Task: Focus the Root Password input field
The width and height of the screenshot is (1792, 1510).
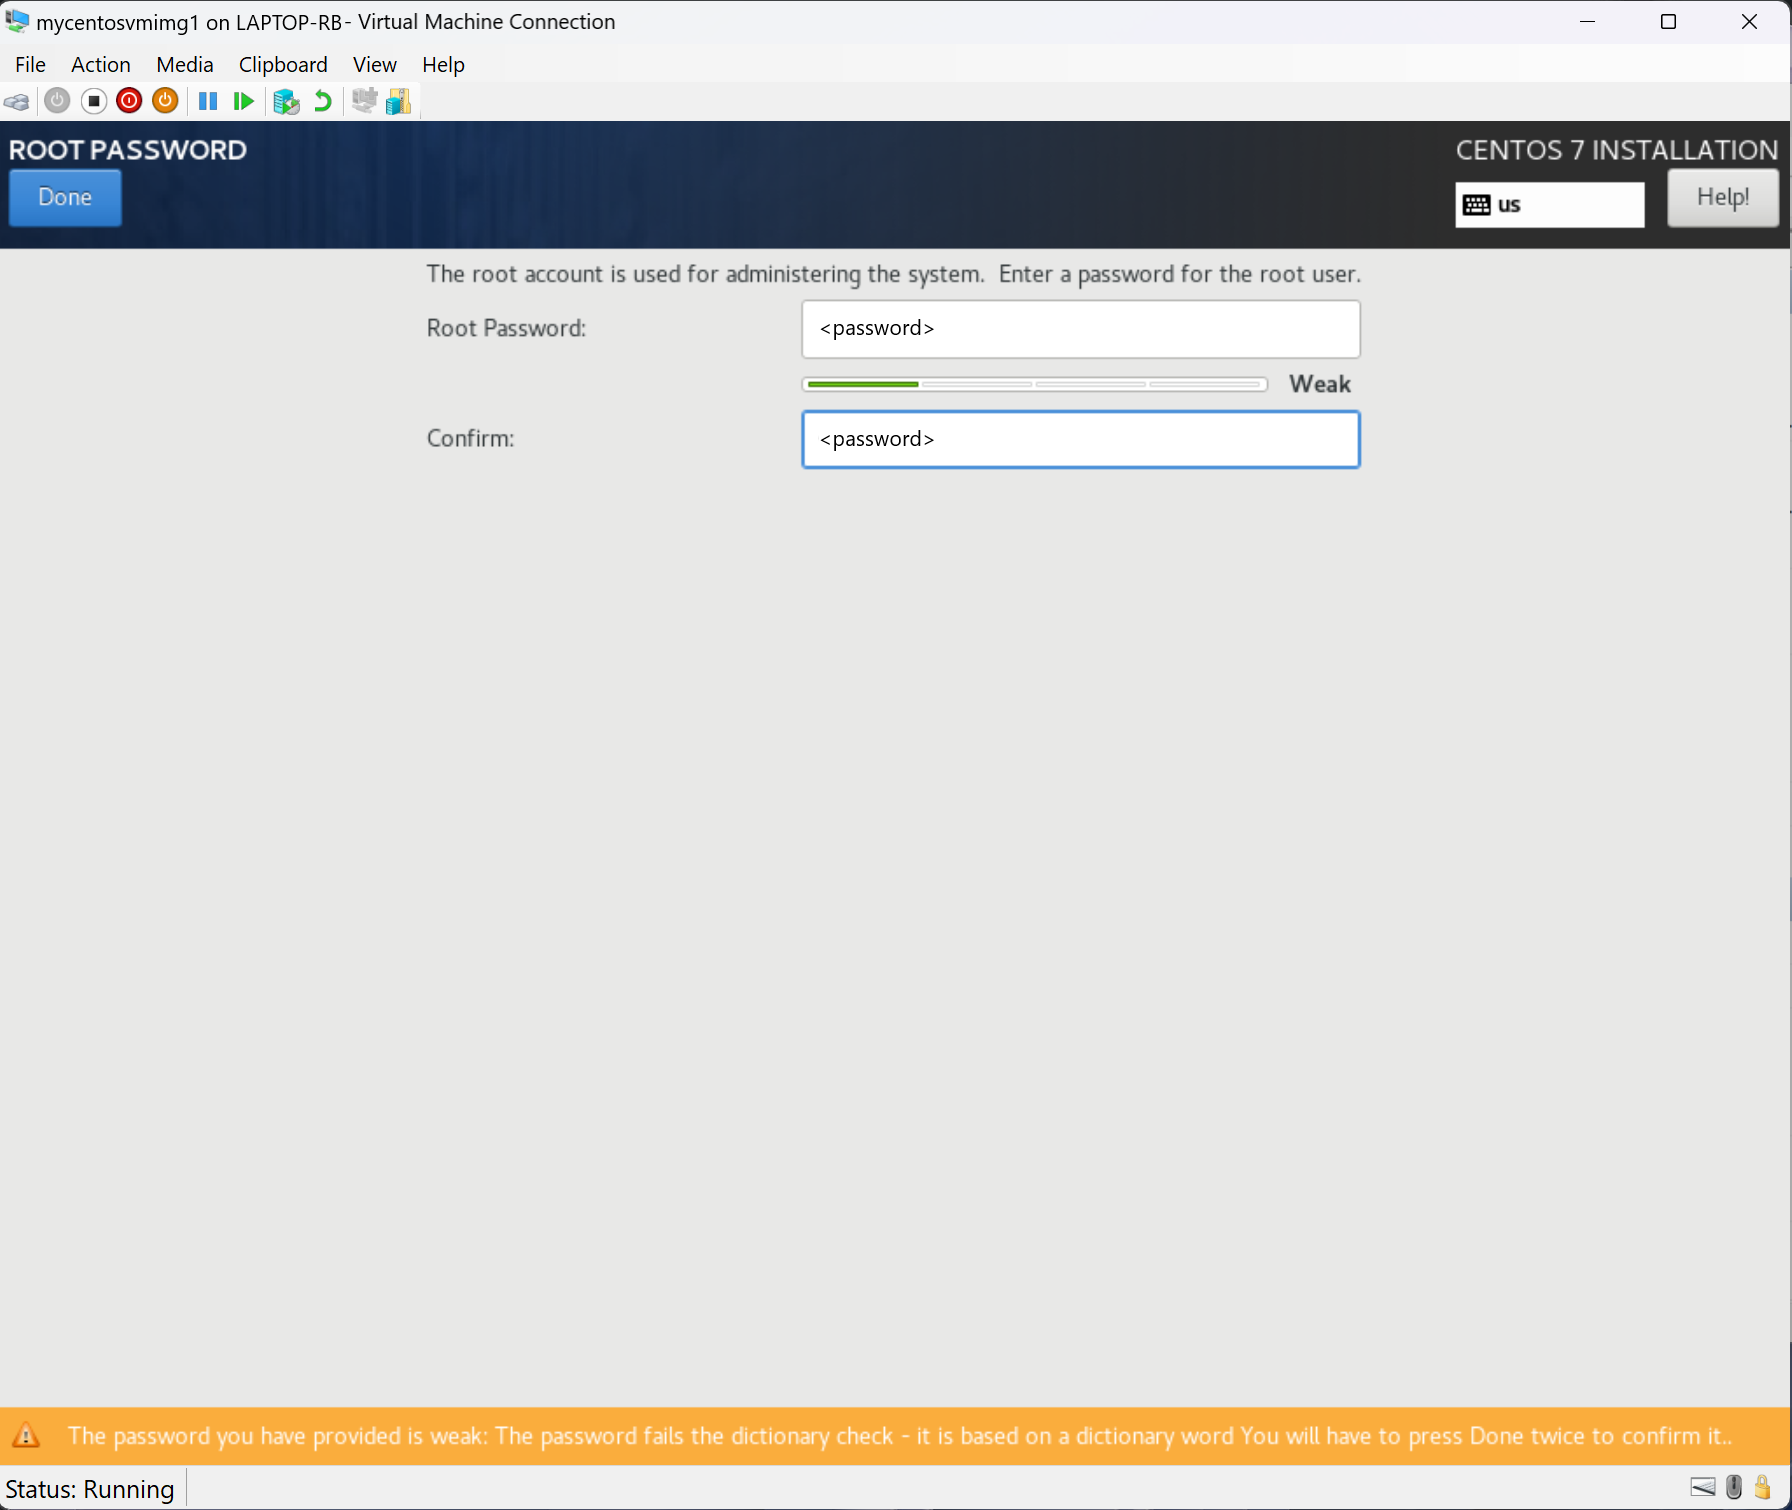Action: pyautogui.click(x=1081, y=329)
